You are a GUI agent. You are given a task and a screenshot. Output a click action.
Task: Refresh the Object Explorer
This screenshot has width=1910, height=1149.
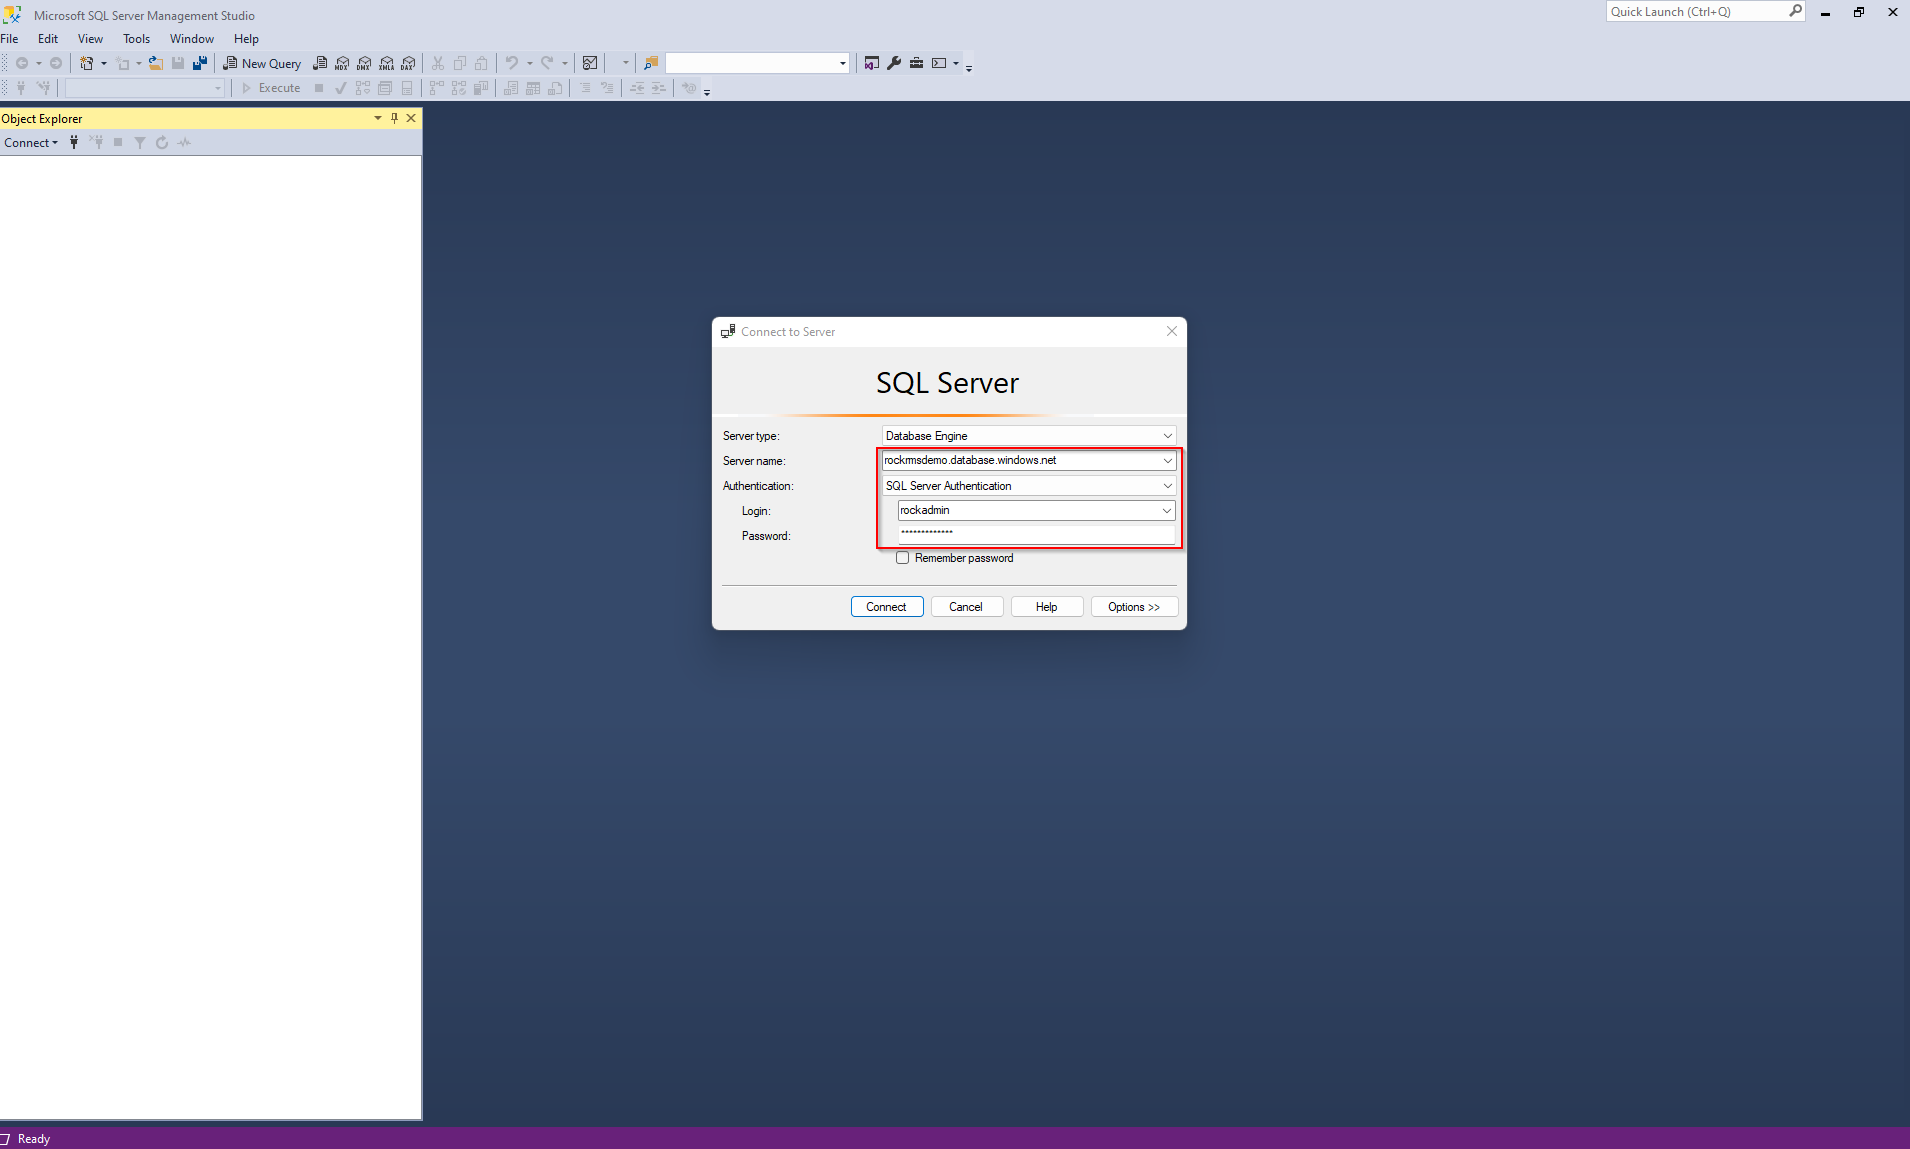[161, 142]
